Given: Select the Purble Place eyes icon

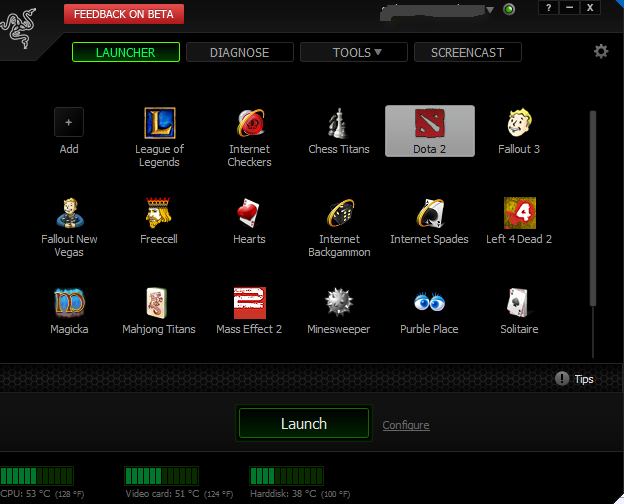Looking at the screenshot, I should 429,302.
